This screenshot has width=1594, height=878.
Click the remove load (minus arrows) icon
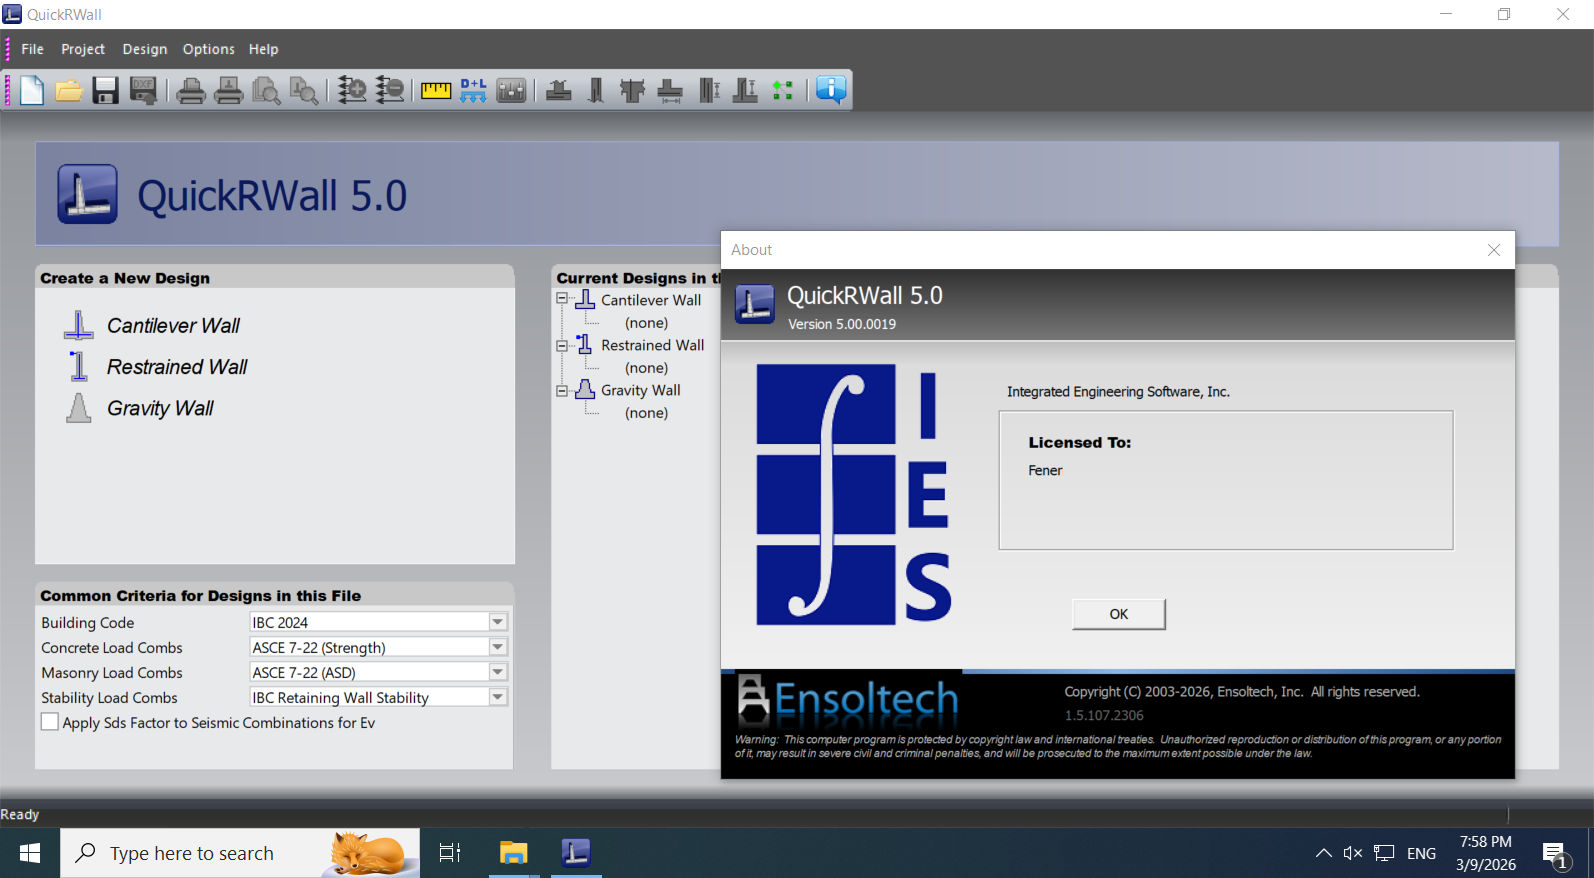point(390,90)
